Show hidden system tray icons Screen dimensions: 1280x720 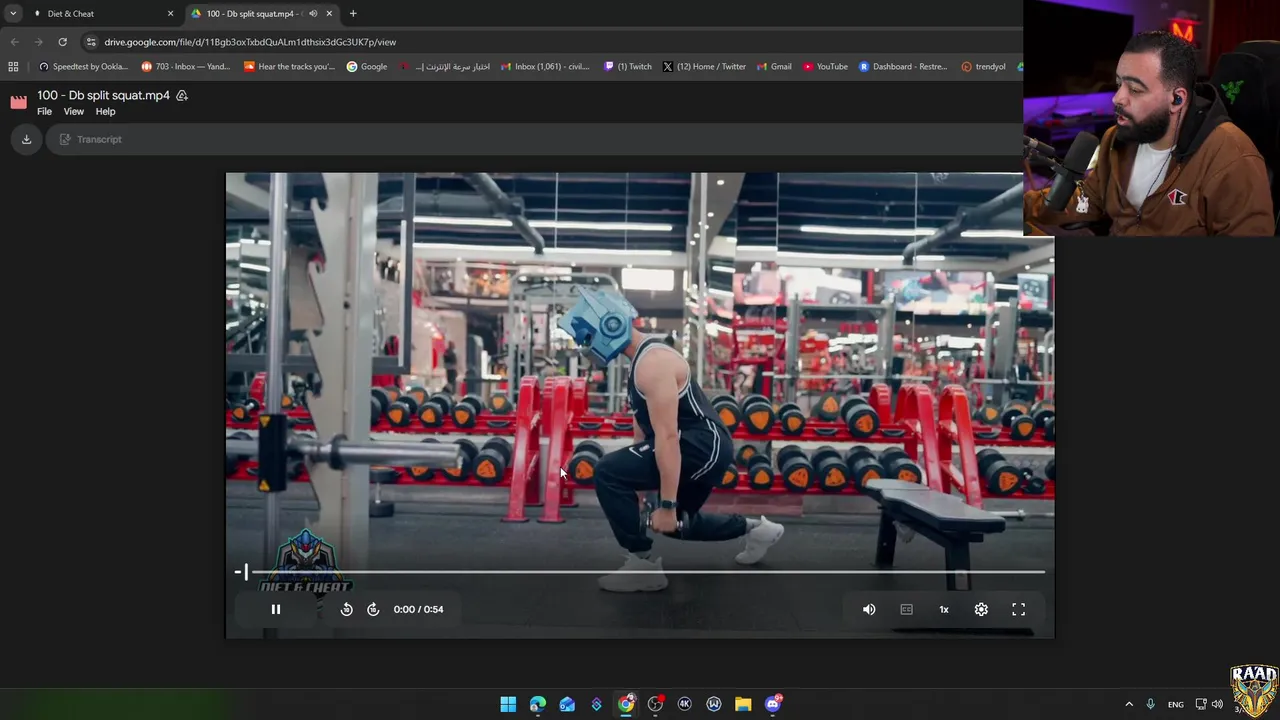1129,704
